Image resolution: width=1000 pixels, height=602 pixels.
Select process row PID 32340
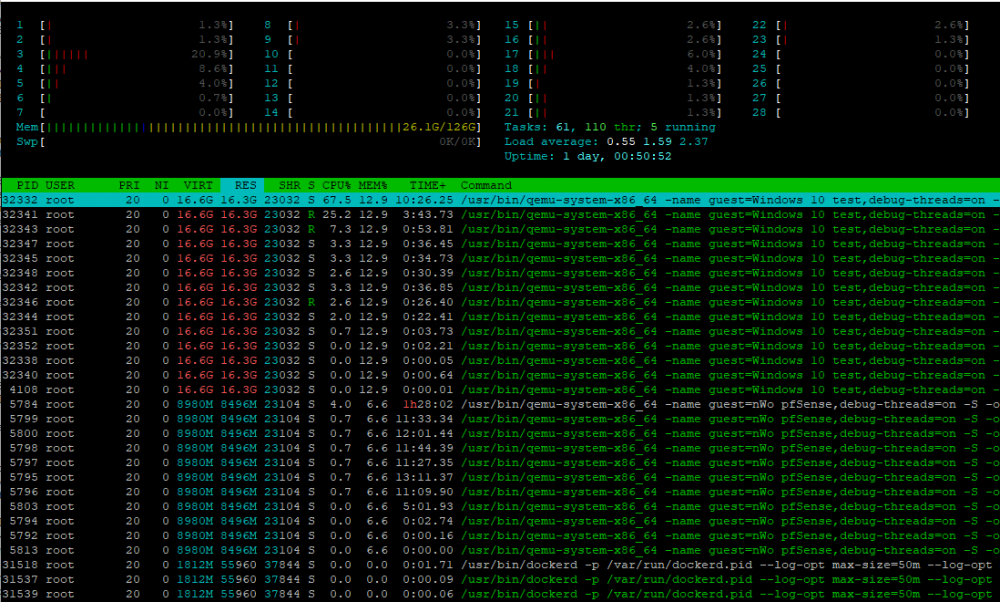[x=500, y=376]
